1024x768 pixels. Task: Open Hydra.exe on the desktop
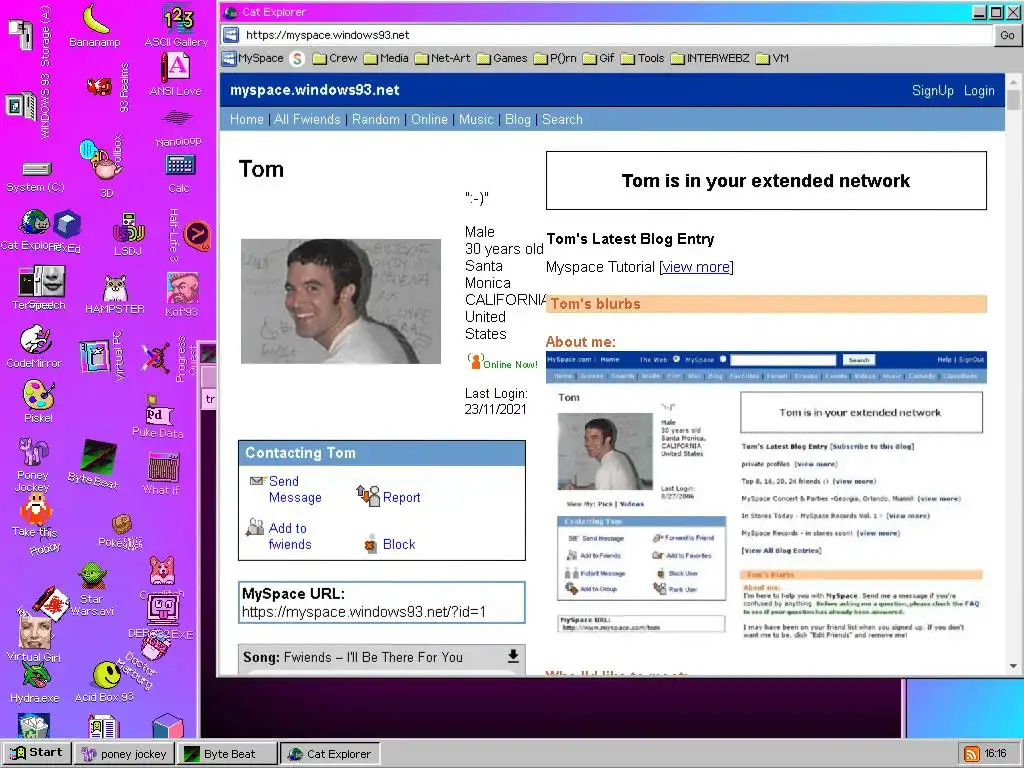[35, 682]
